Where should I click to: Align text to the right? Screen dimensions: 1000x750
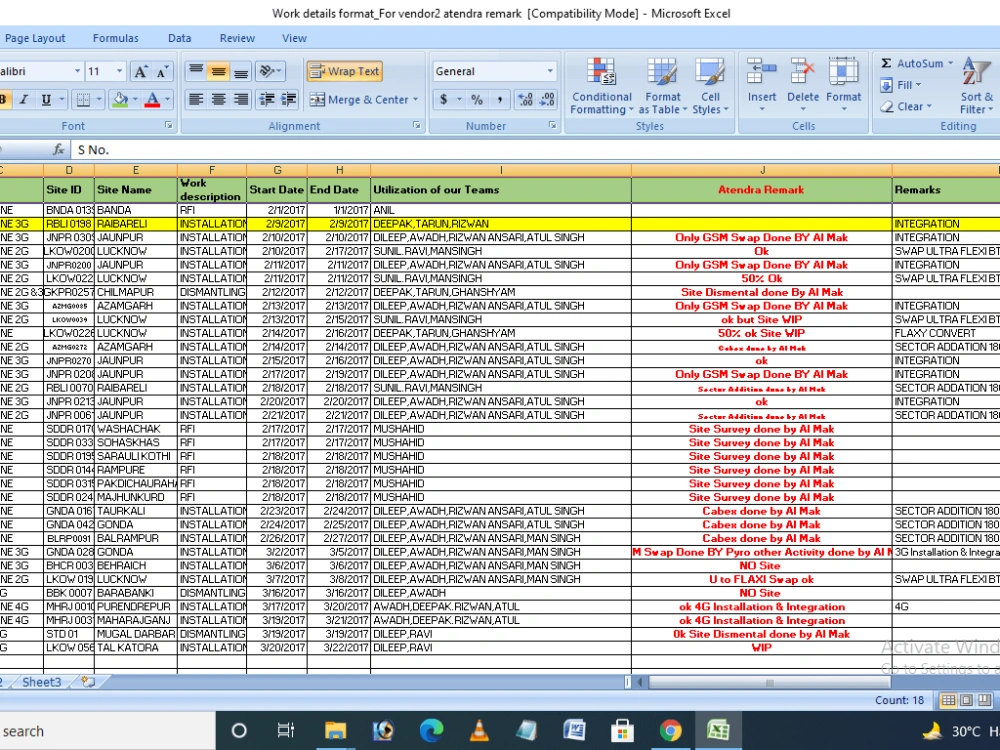pyautogui.click(x=240, y=99)
